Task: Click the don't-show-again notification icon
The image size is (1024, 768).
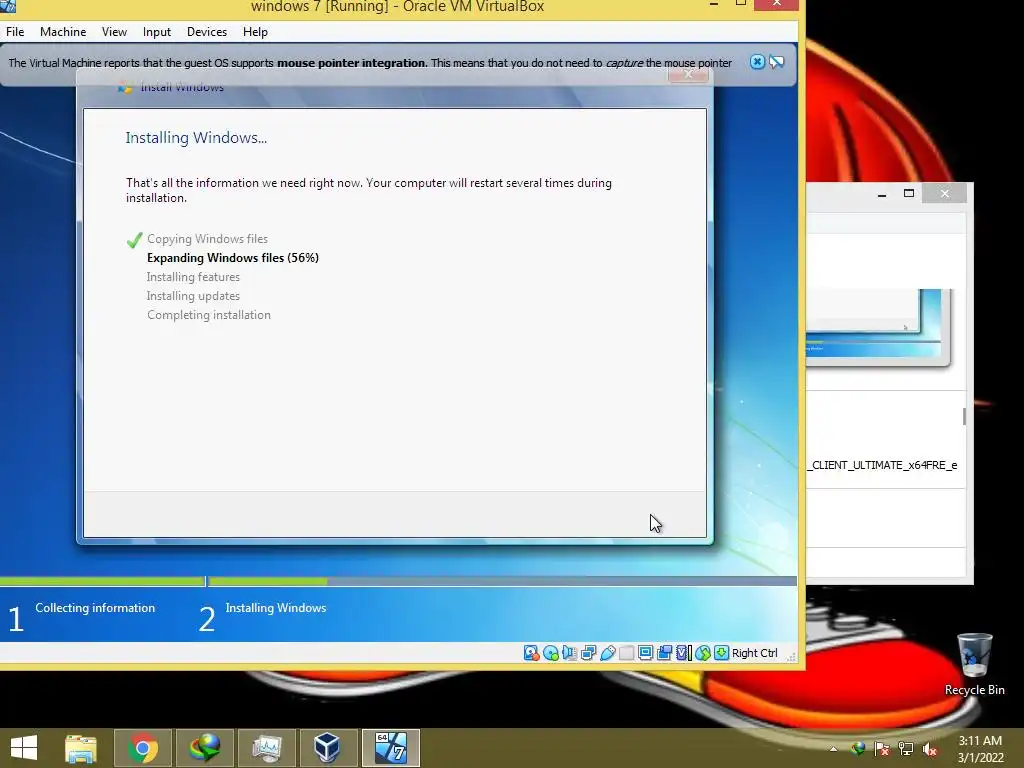Action: pos(776,62)
